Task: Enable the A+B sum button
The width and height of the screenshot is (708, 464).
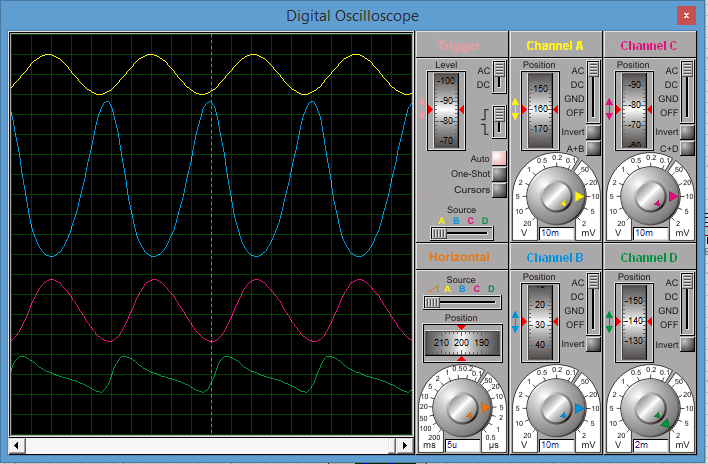Action: pyautogui.click(x=593, y=149)
